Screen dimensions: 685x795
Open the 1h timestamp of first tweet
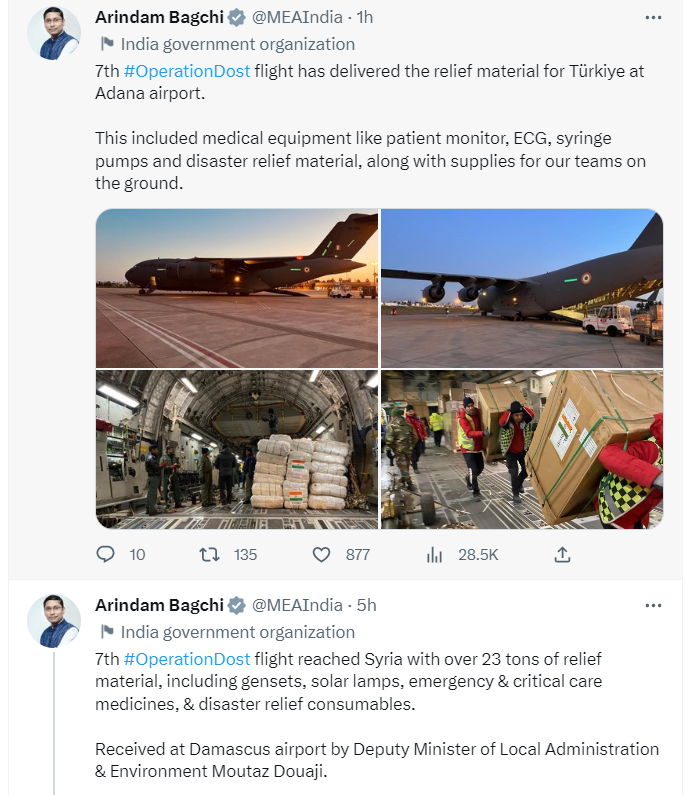point(364,18)
